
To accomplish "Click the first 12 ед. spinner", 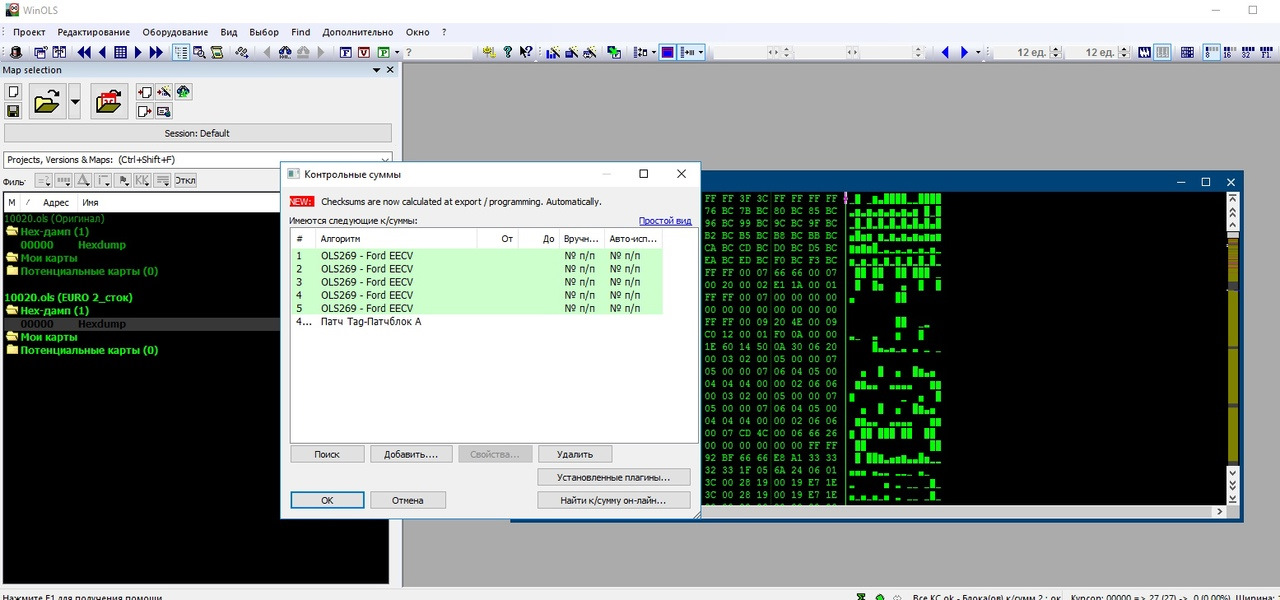I will point(1055,52).
